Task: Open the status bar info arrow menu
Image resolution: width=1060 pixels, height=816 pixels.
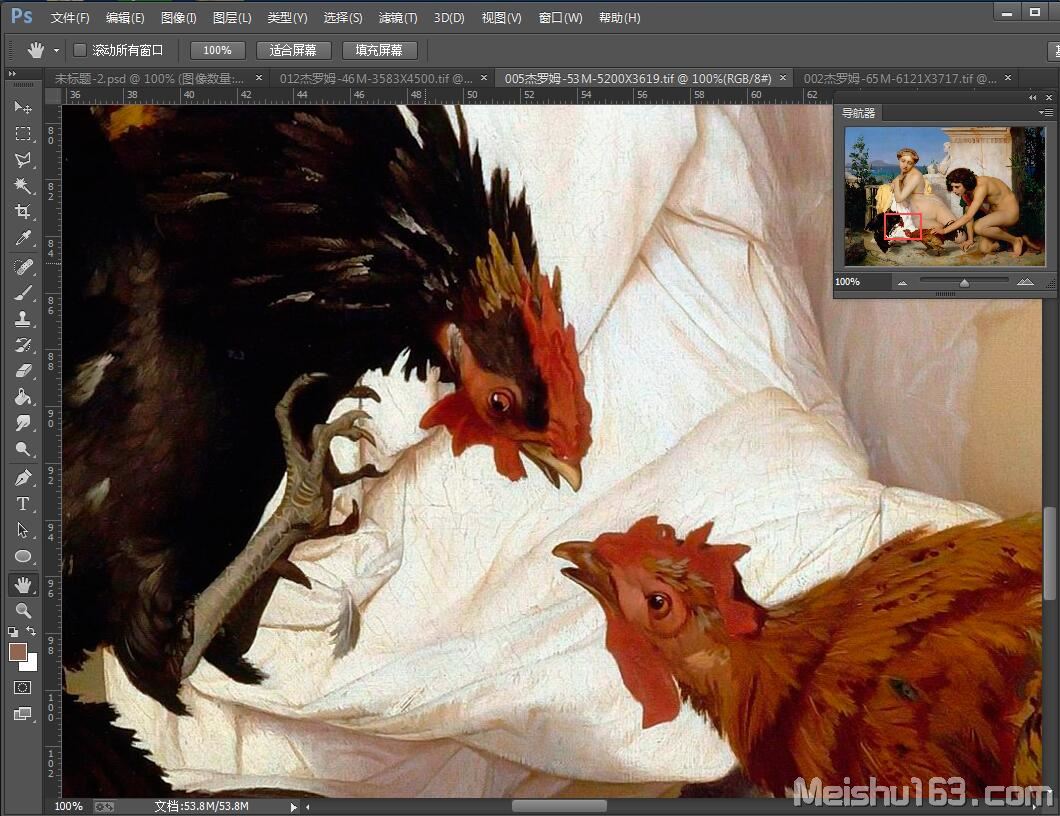Action: coord(293,807)
